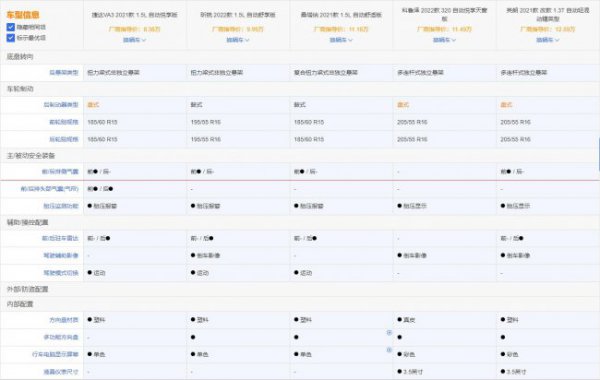Click 捷达VA3 steering wheel material 塑料 cell
Image resolution: width=600 pixels, height=380 pixels.
[x=96, y=320]
